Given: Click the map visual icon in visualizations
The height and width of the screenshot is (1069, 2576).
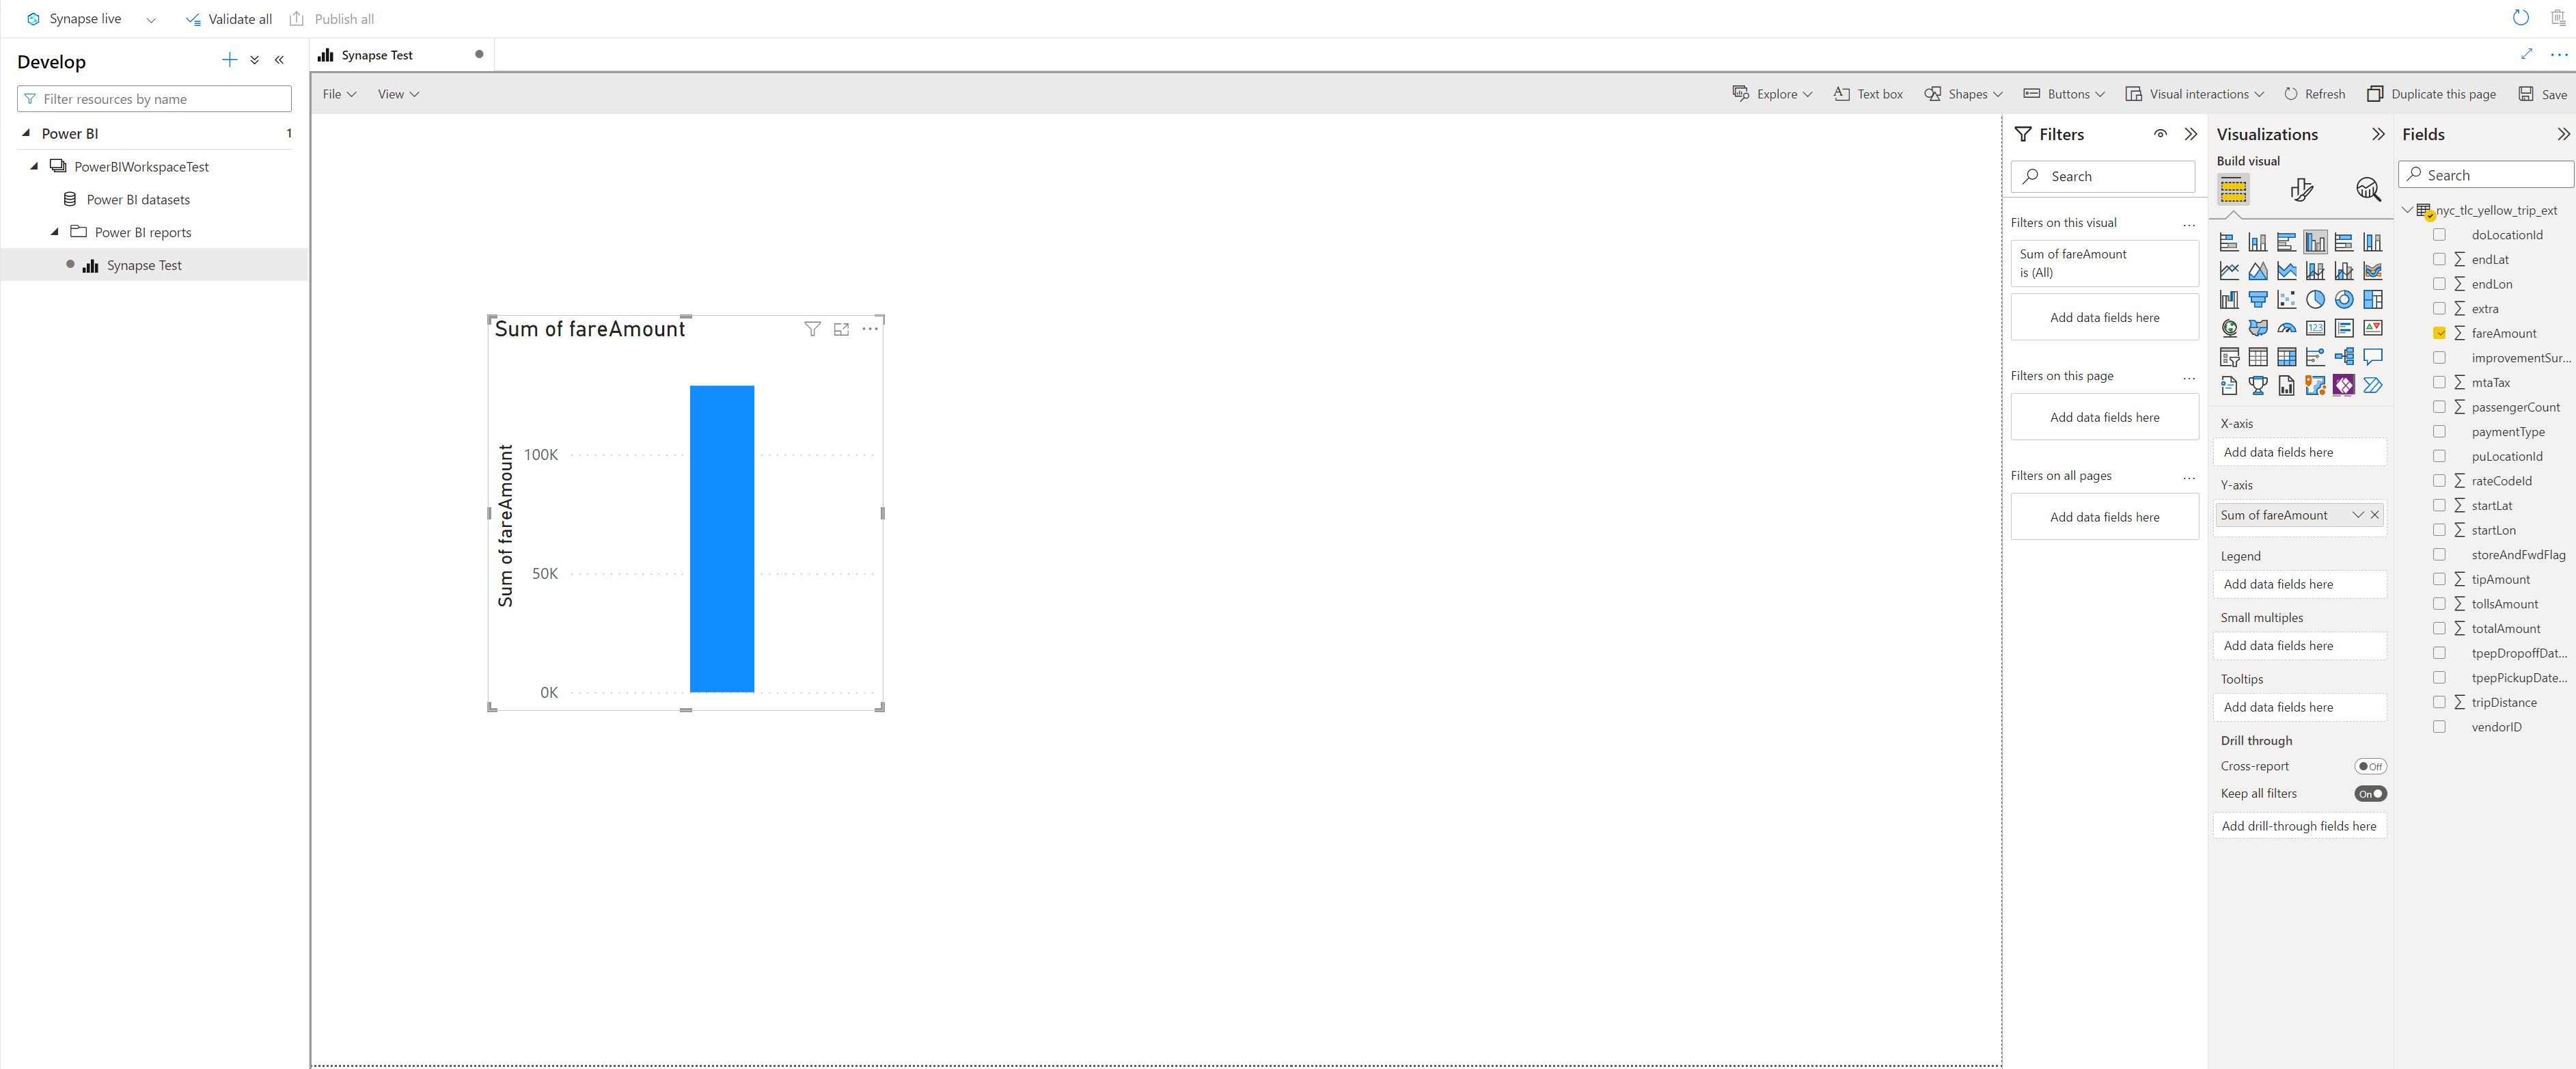Looking at the screenshot, I should pos(2231,329).
